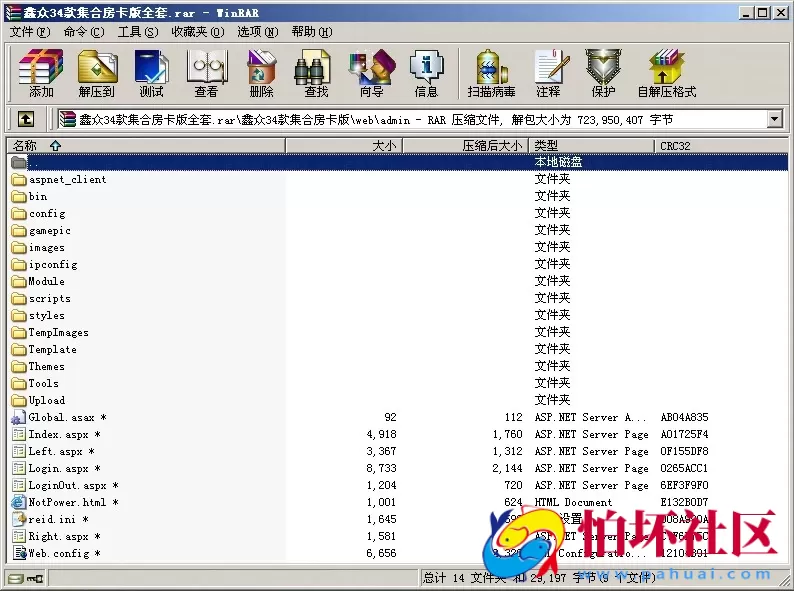The width and height of the screenshot is (794, 591).
Task: Select the aspnet_client folder icon
Action: coord(19,179)
